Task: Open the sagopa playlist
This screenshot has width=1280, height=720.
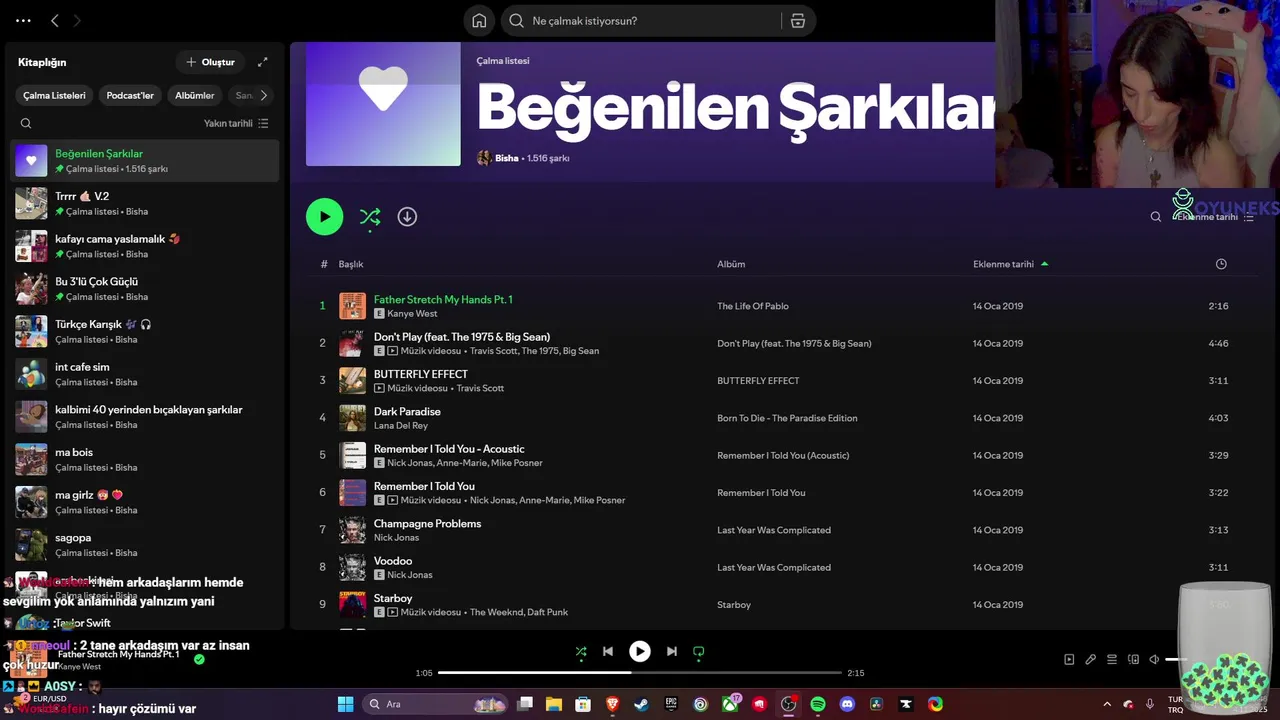Action: pos(145,545)
